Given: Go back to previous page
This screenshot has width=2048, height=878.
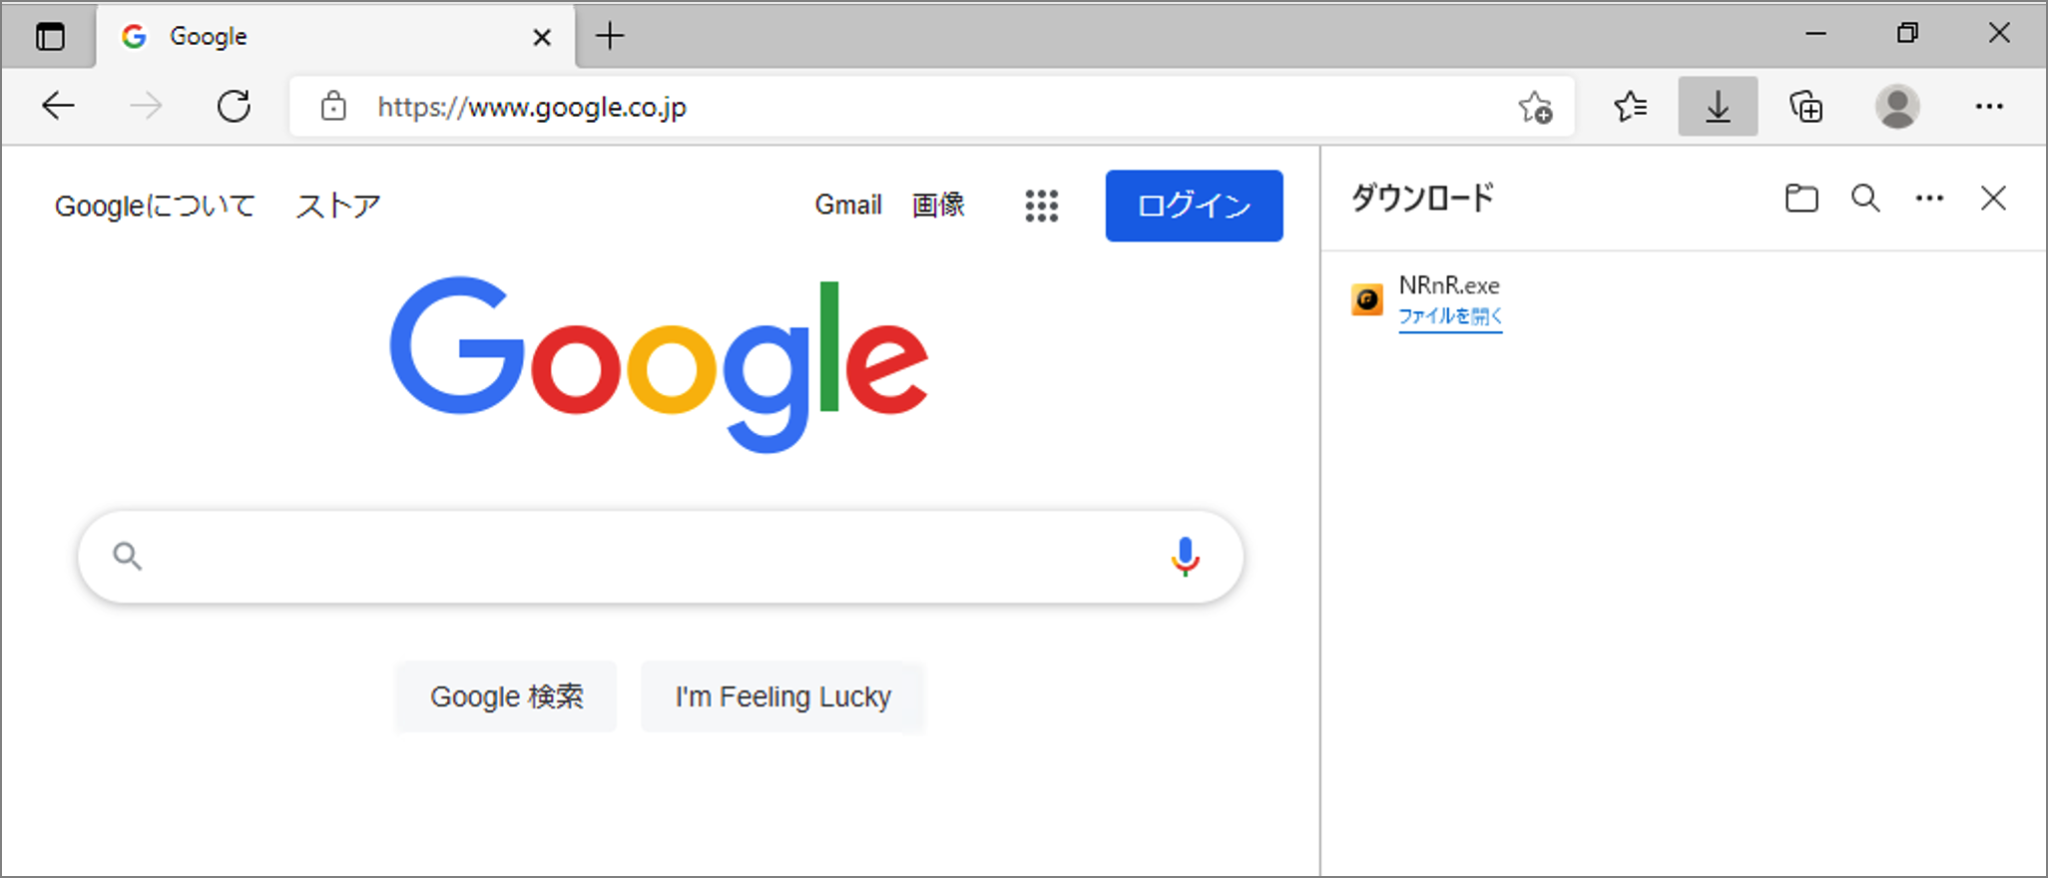Looking at the screenshot, I should tap(58, 106).
